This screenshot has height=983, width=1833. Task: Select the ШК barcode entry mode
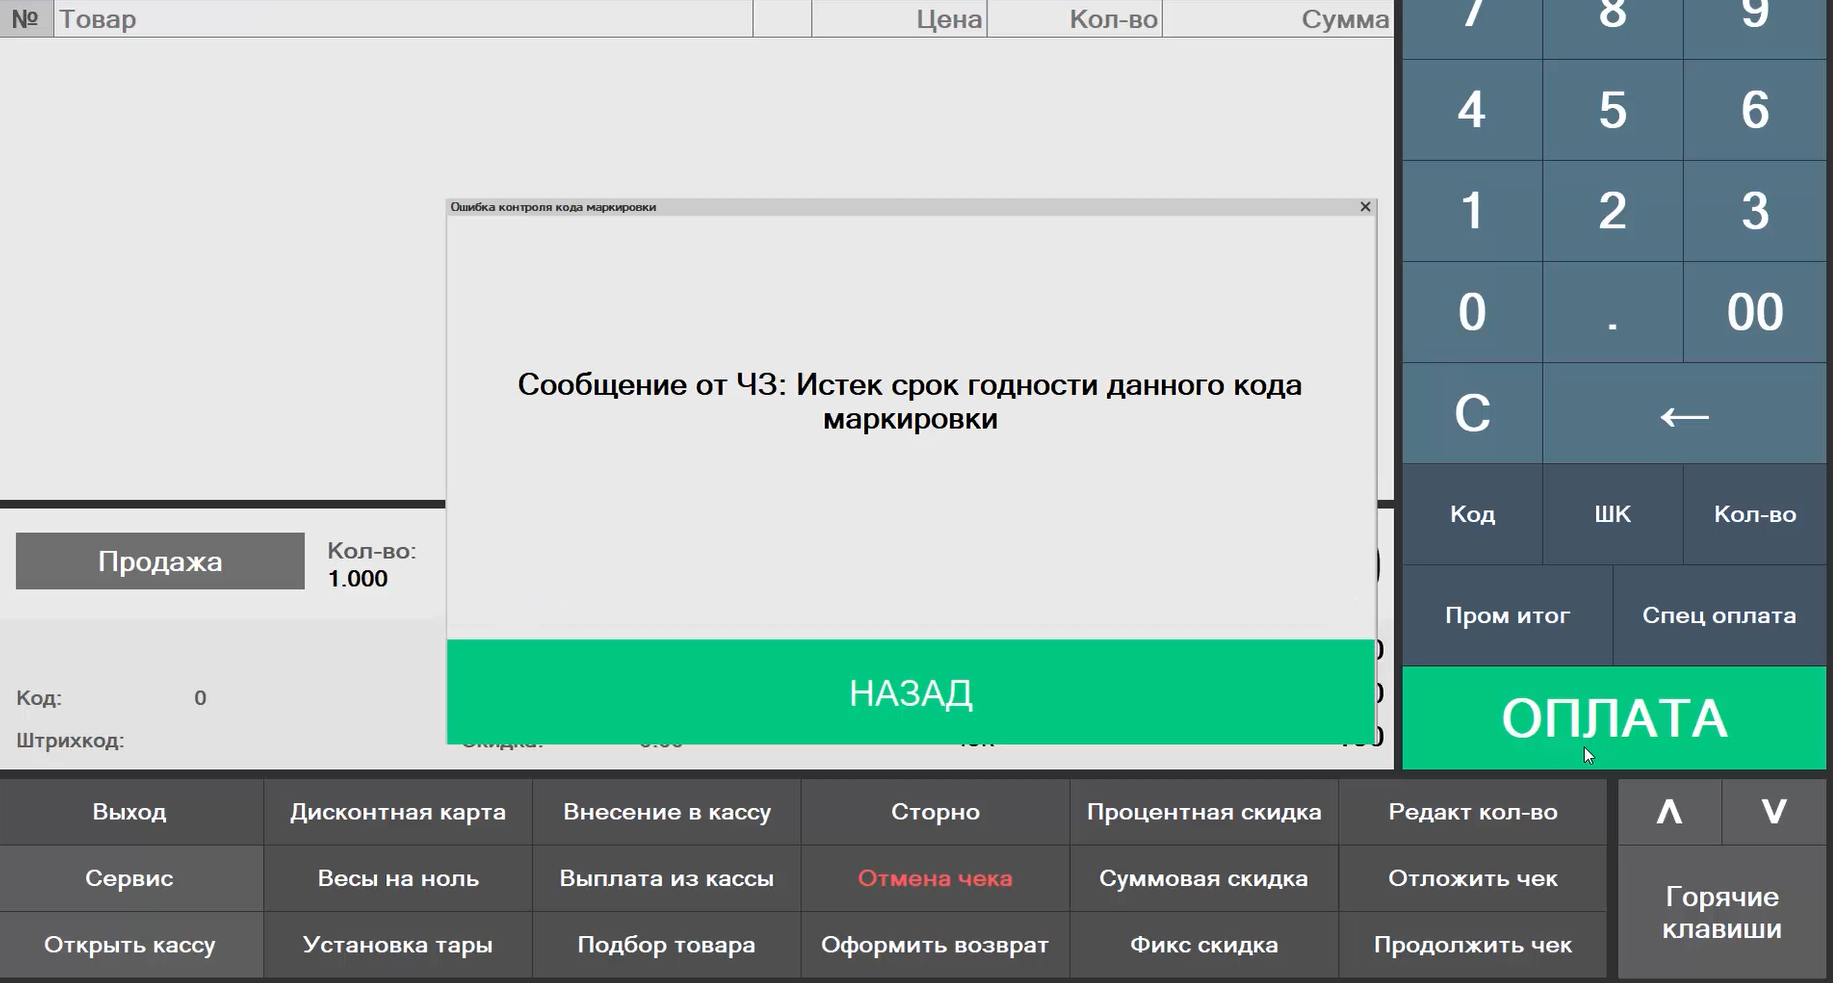click(1612, 514)
